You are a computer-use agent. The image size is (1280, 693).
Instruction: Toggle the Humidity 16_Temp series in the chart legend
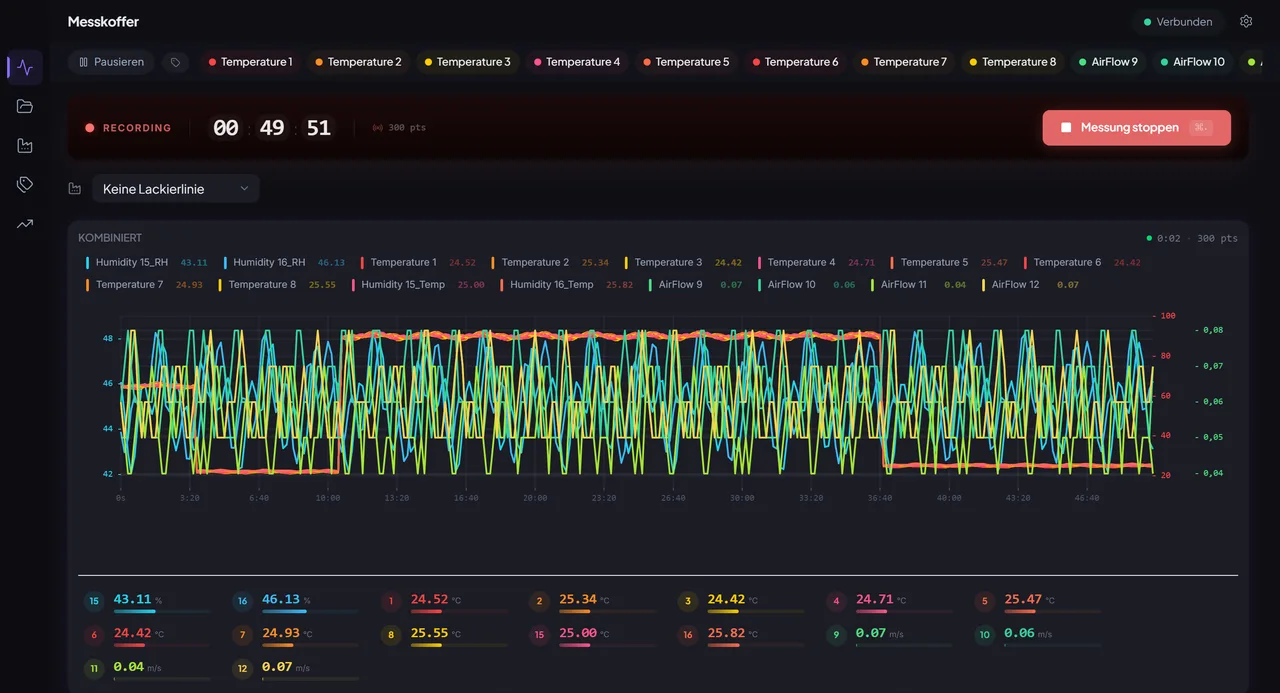[566, 285]
